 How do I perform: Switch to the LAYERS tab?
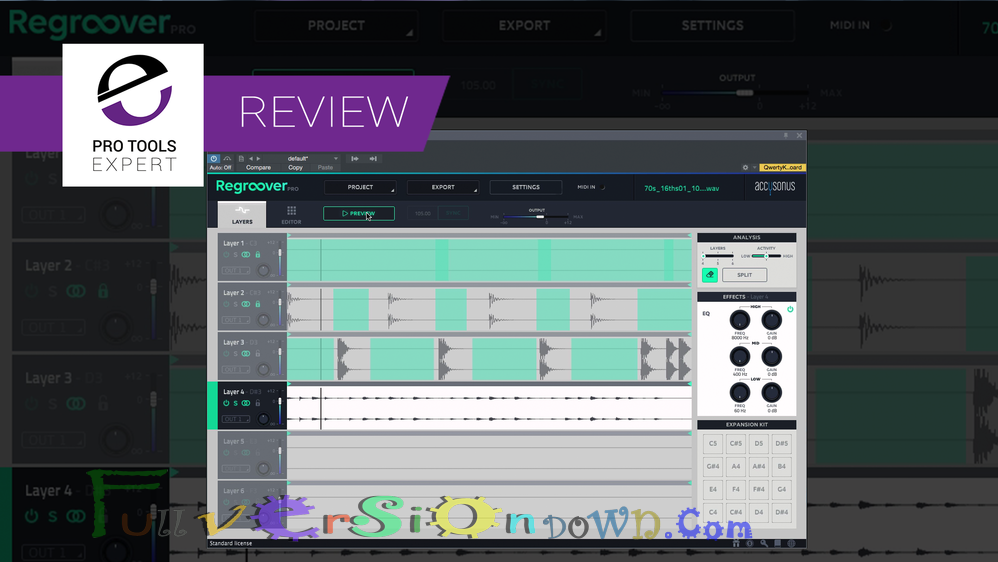[x=242, y=215]
